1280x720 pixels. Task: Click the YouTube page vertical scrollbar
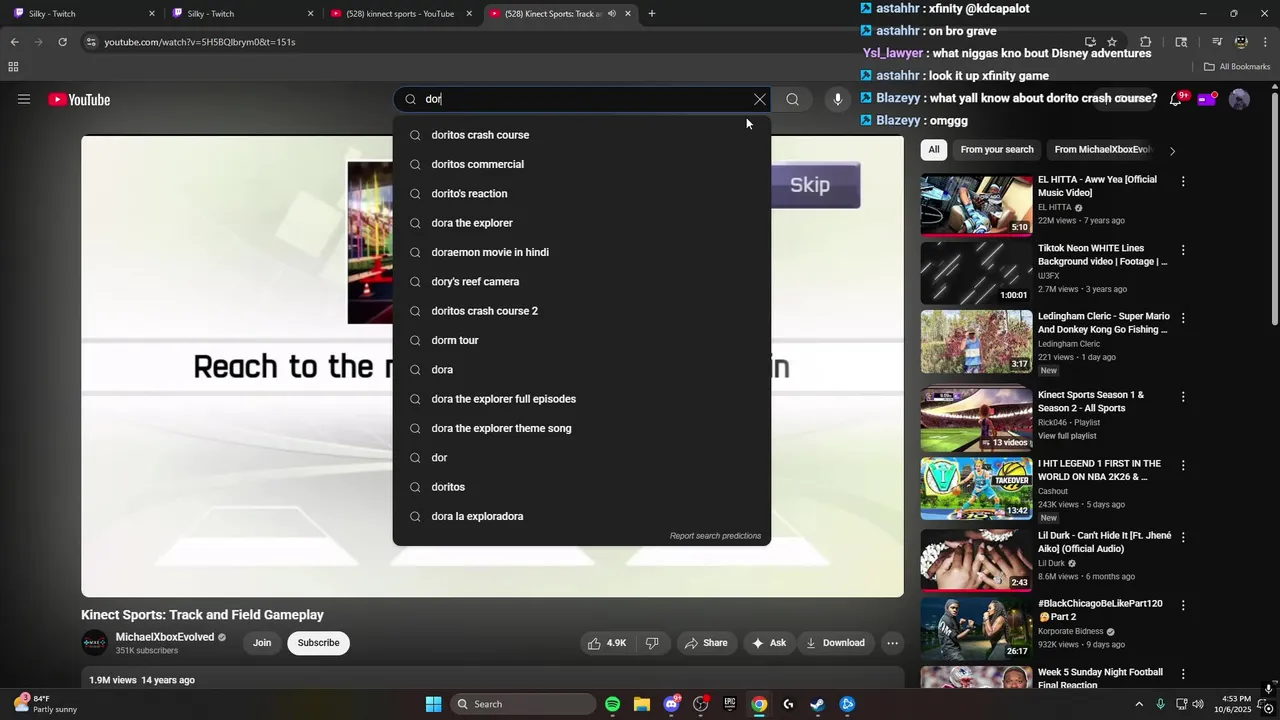(1274, 210)
